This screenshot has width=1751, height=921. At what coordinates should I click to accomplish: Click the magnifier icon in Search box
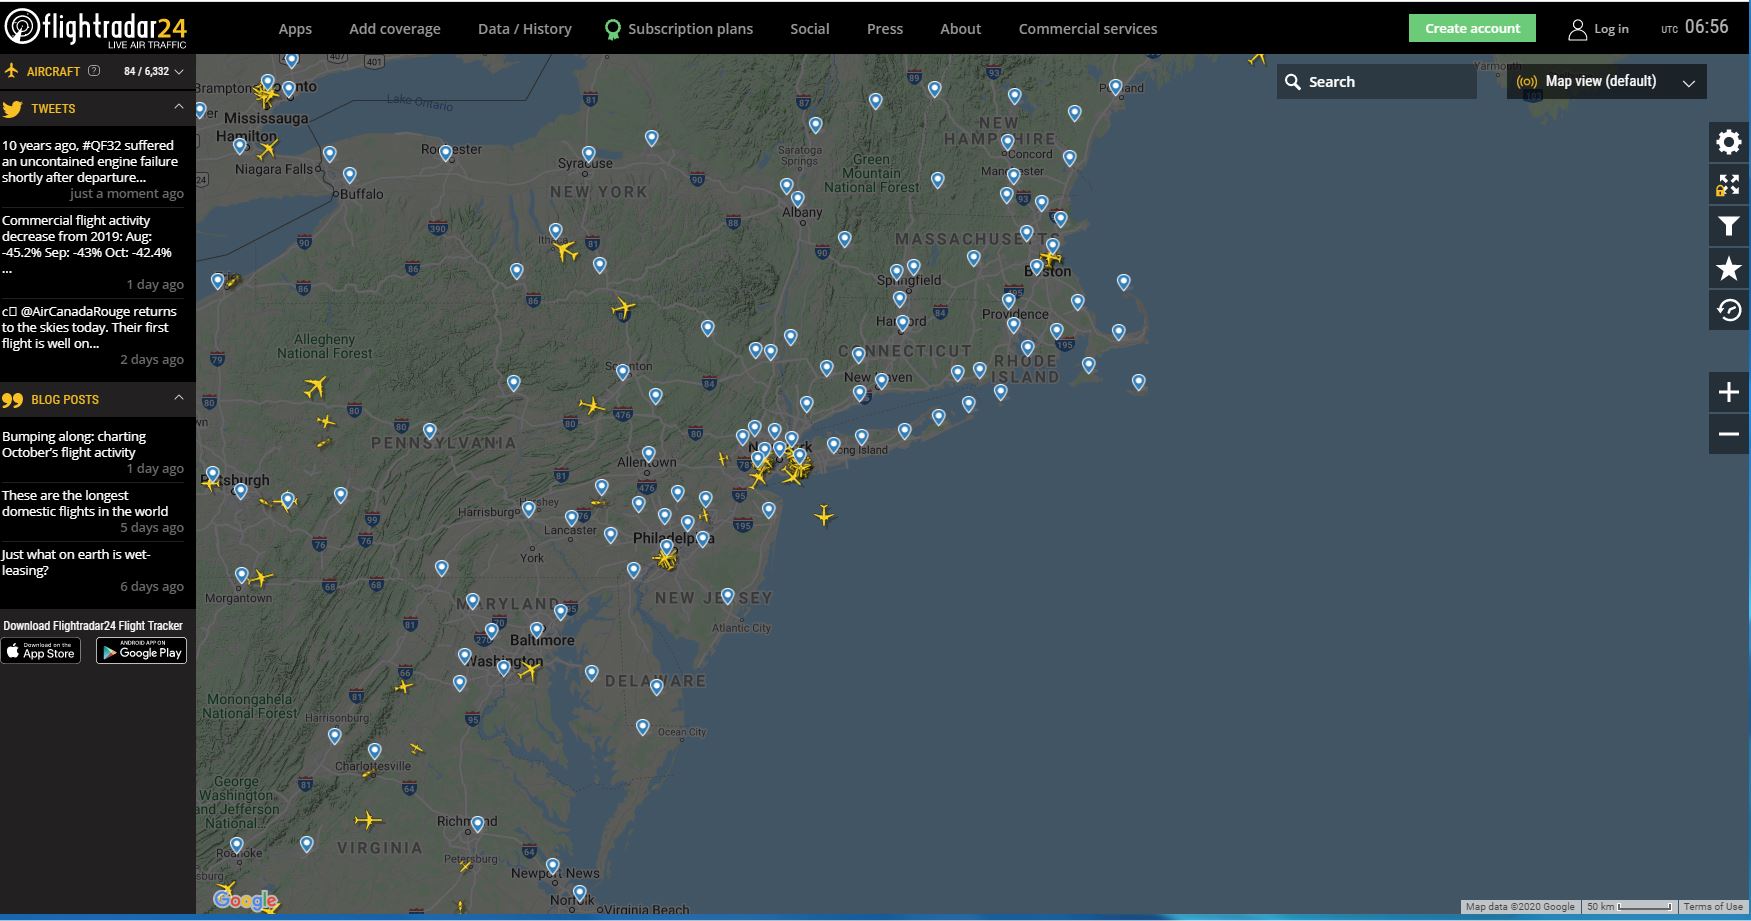pyautogui.click(x=1293, y=82)
